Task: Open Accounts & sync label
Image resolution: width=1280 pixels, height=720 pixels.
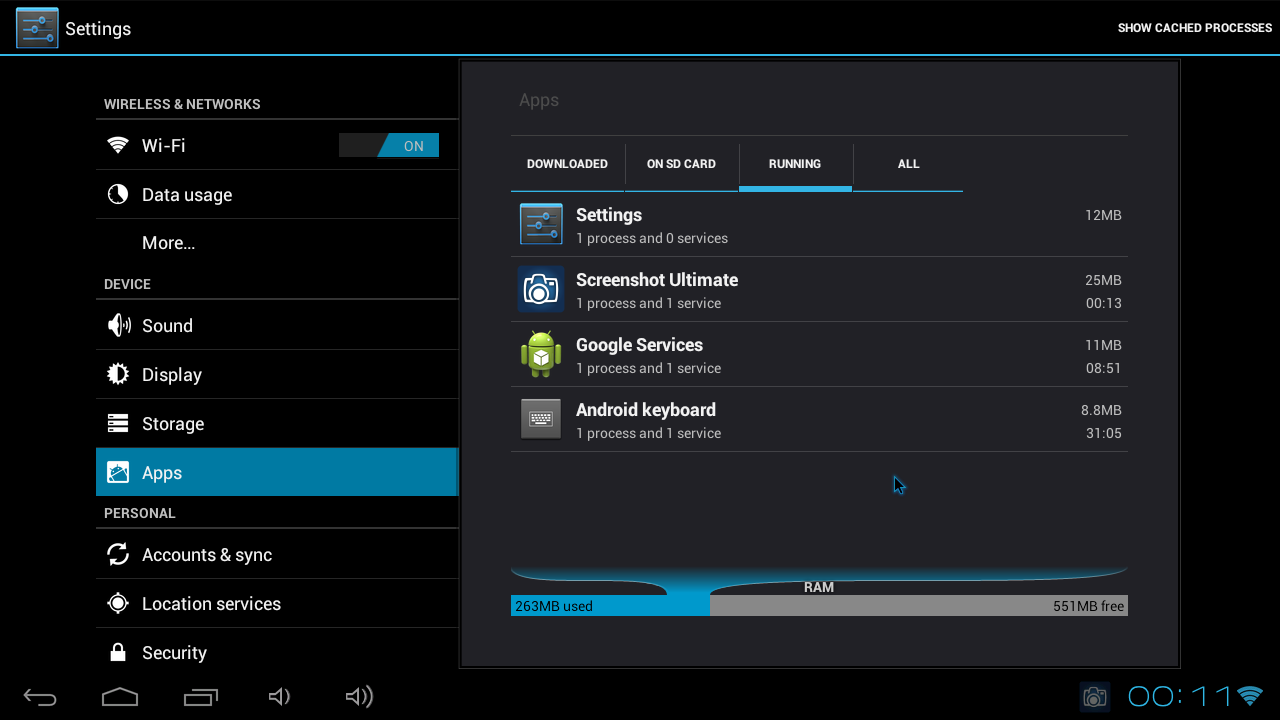Action: pos(207,555)
